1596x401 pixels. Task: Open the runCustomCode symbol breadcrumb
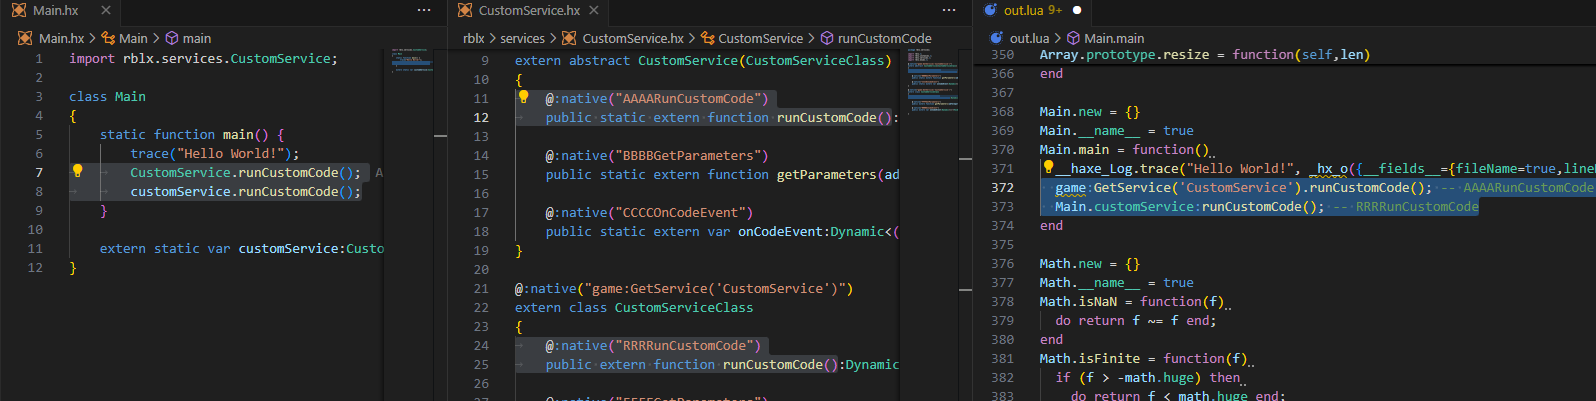click(x=876, y=38)
